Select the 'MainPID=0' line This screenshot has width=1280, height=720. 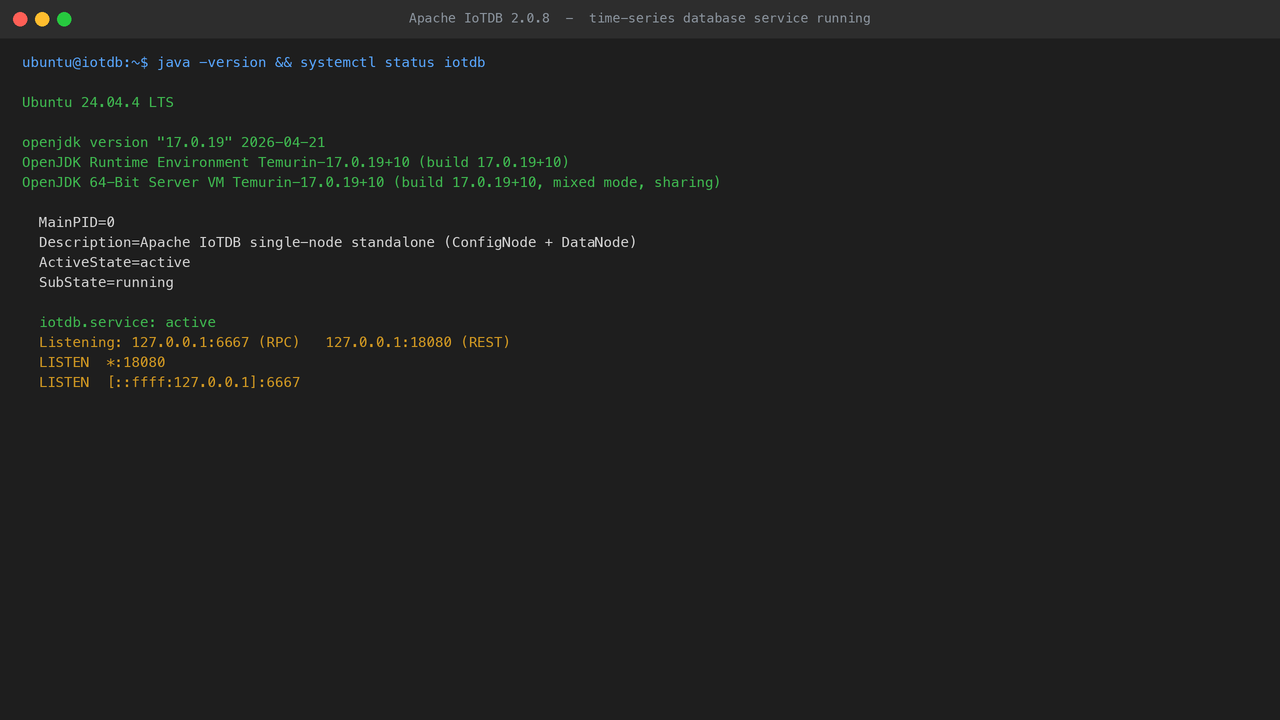[77, 222]
